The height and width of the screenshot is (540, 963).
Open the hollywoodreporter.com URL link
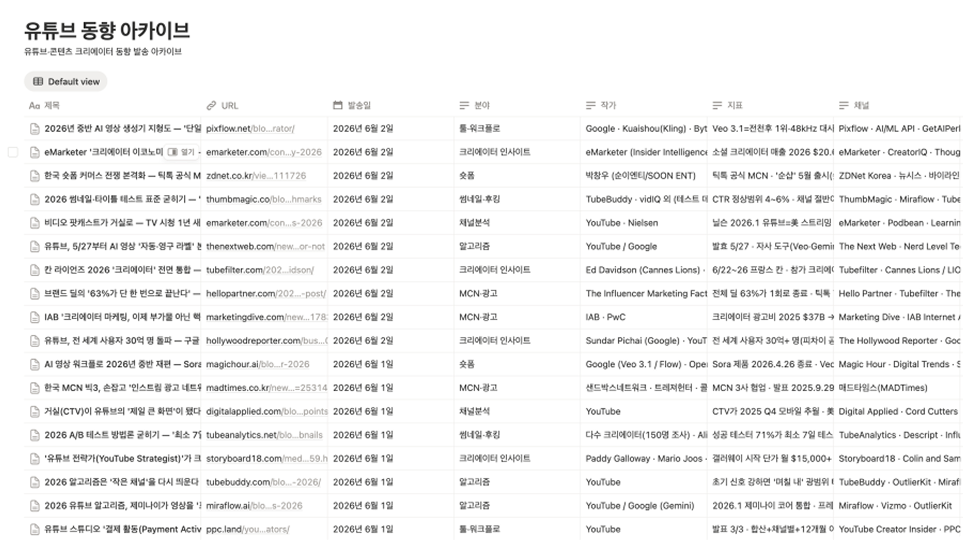267,341
